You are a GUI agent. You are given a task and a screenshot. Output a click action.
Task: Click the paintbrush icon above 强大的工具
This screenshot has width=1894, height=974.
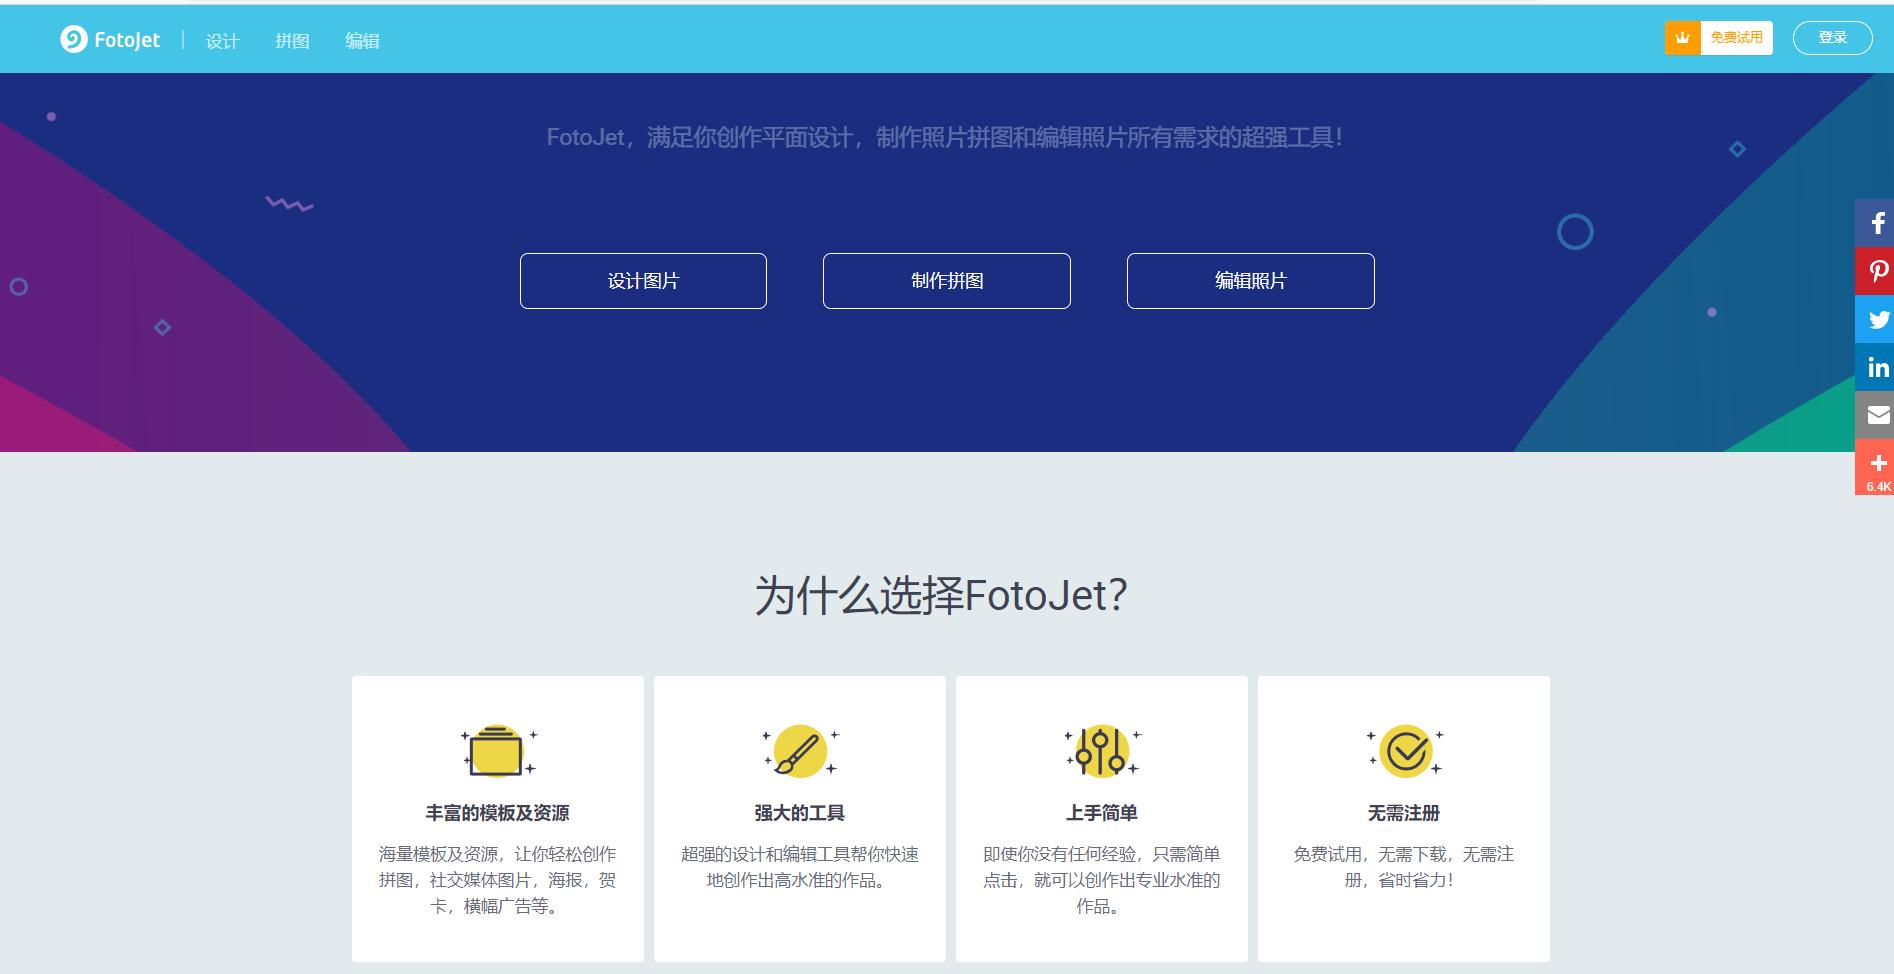pos(799,752)
